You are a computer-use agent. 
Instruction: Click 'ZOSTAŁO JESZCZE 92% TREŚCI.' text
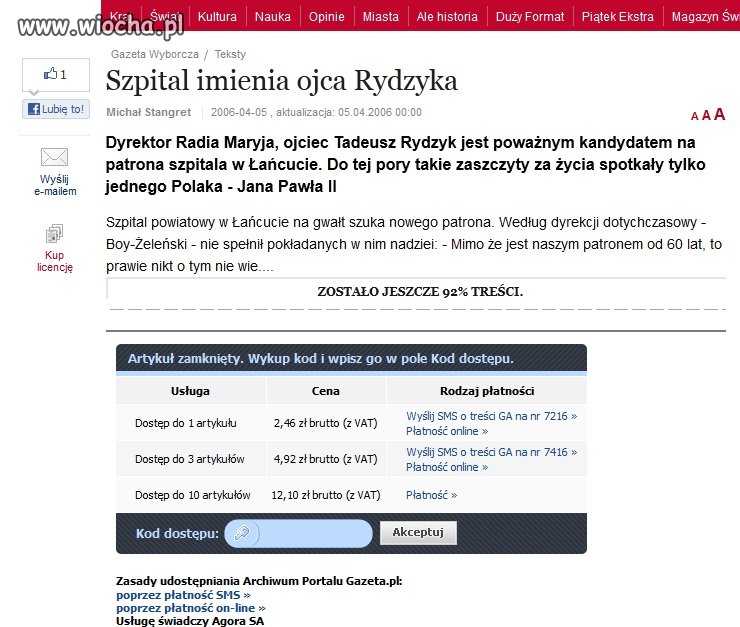[x=420, y=292]
